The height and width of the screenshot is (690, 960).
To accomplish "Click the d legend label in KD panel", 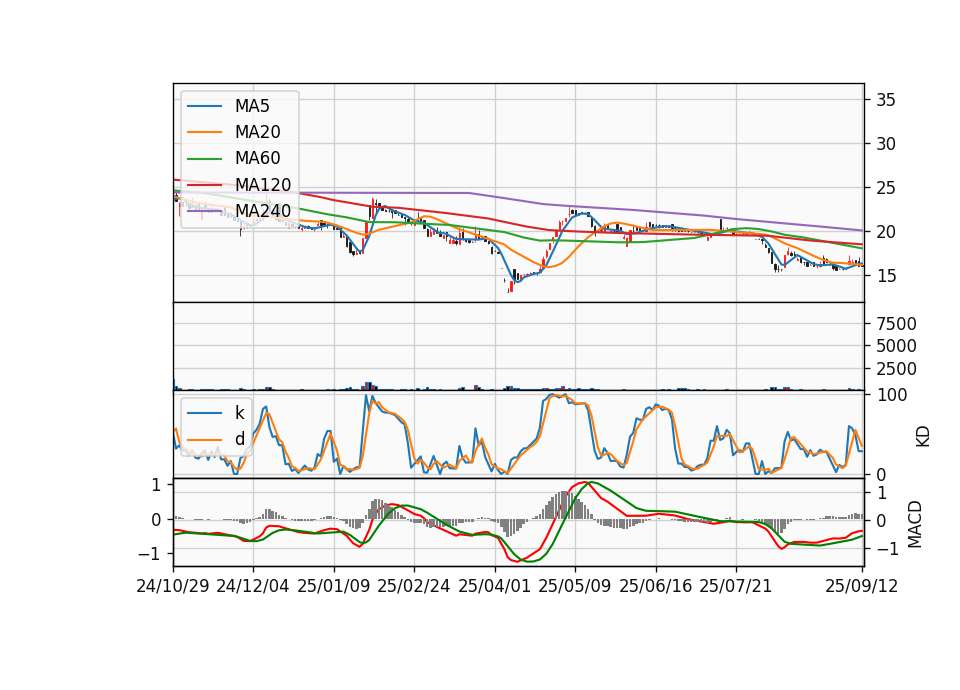I will 240,439.
